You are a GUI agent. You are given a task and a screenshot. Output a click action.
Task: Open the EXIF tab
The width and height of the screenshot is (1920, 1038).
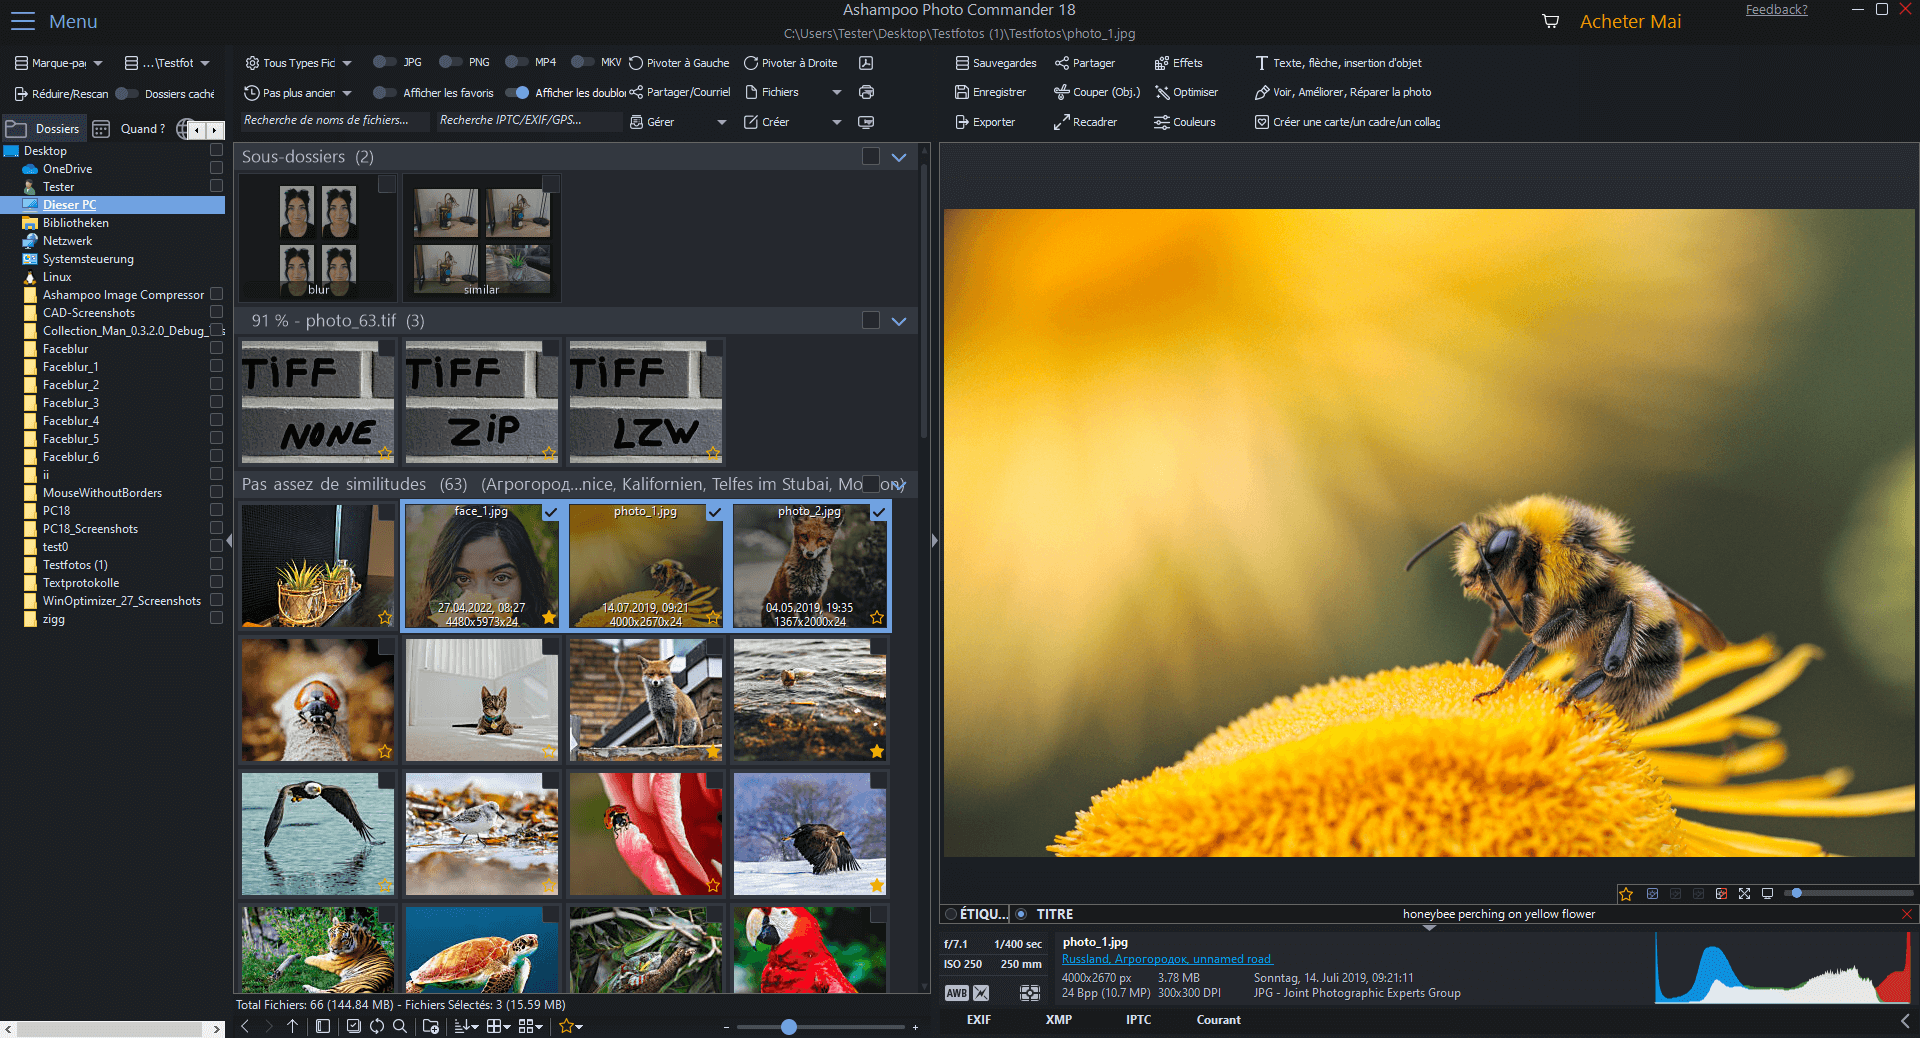click(978, 1020)
